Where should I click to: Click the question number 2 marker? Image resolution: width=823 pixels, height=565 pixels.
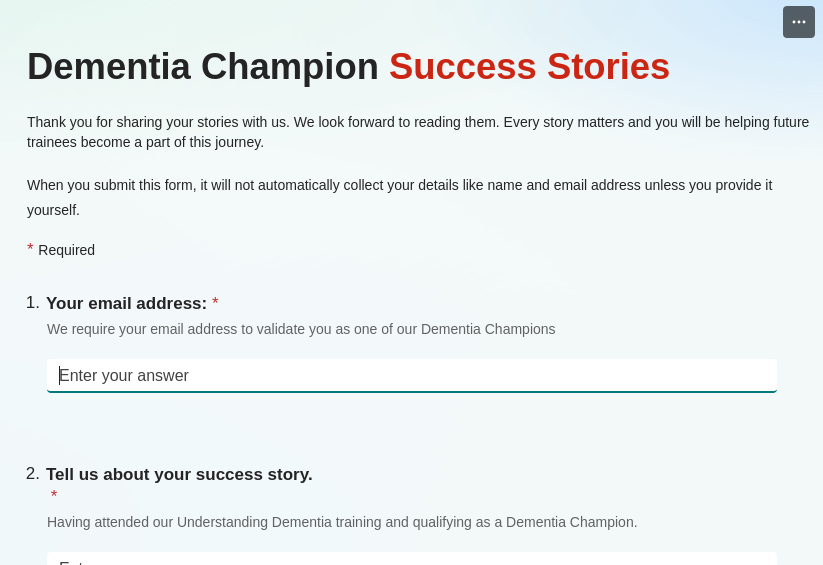pos(32,474)
